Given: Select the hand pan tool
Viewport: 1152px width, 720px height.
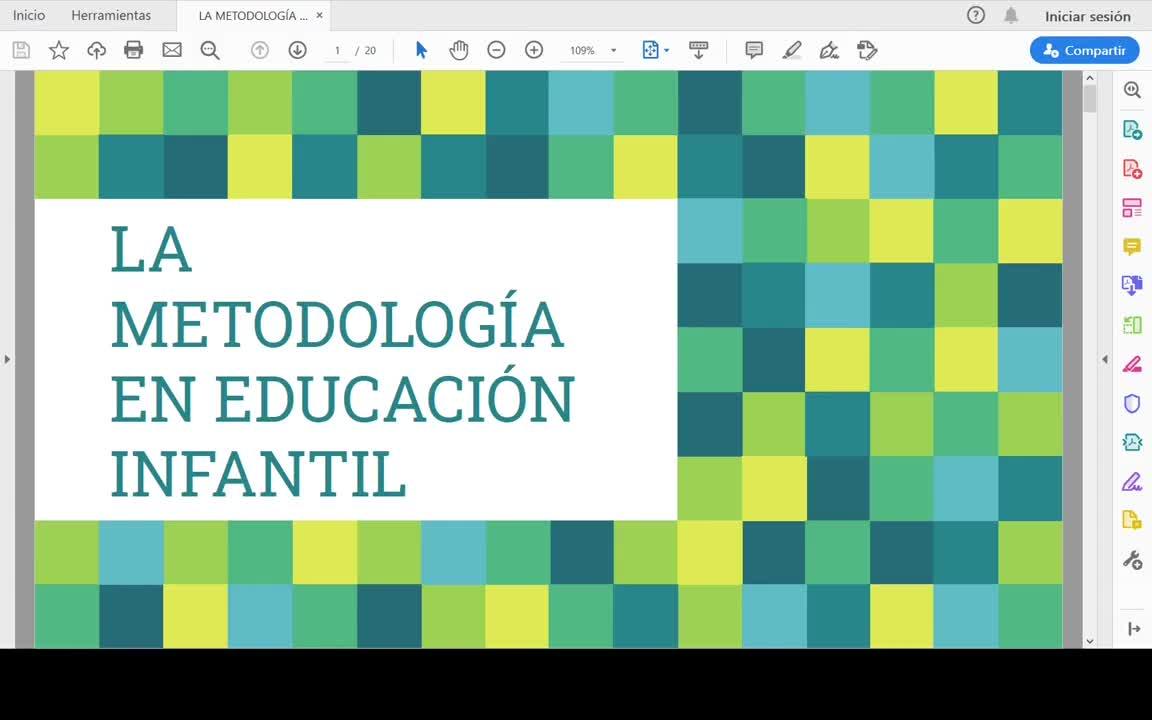Looking at the screenshot, I should [x=459, y=50].
